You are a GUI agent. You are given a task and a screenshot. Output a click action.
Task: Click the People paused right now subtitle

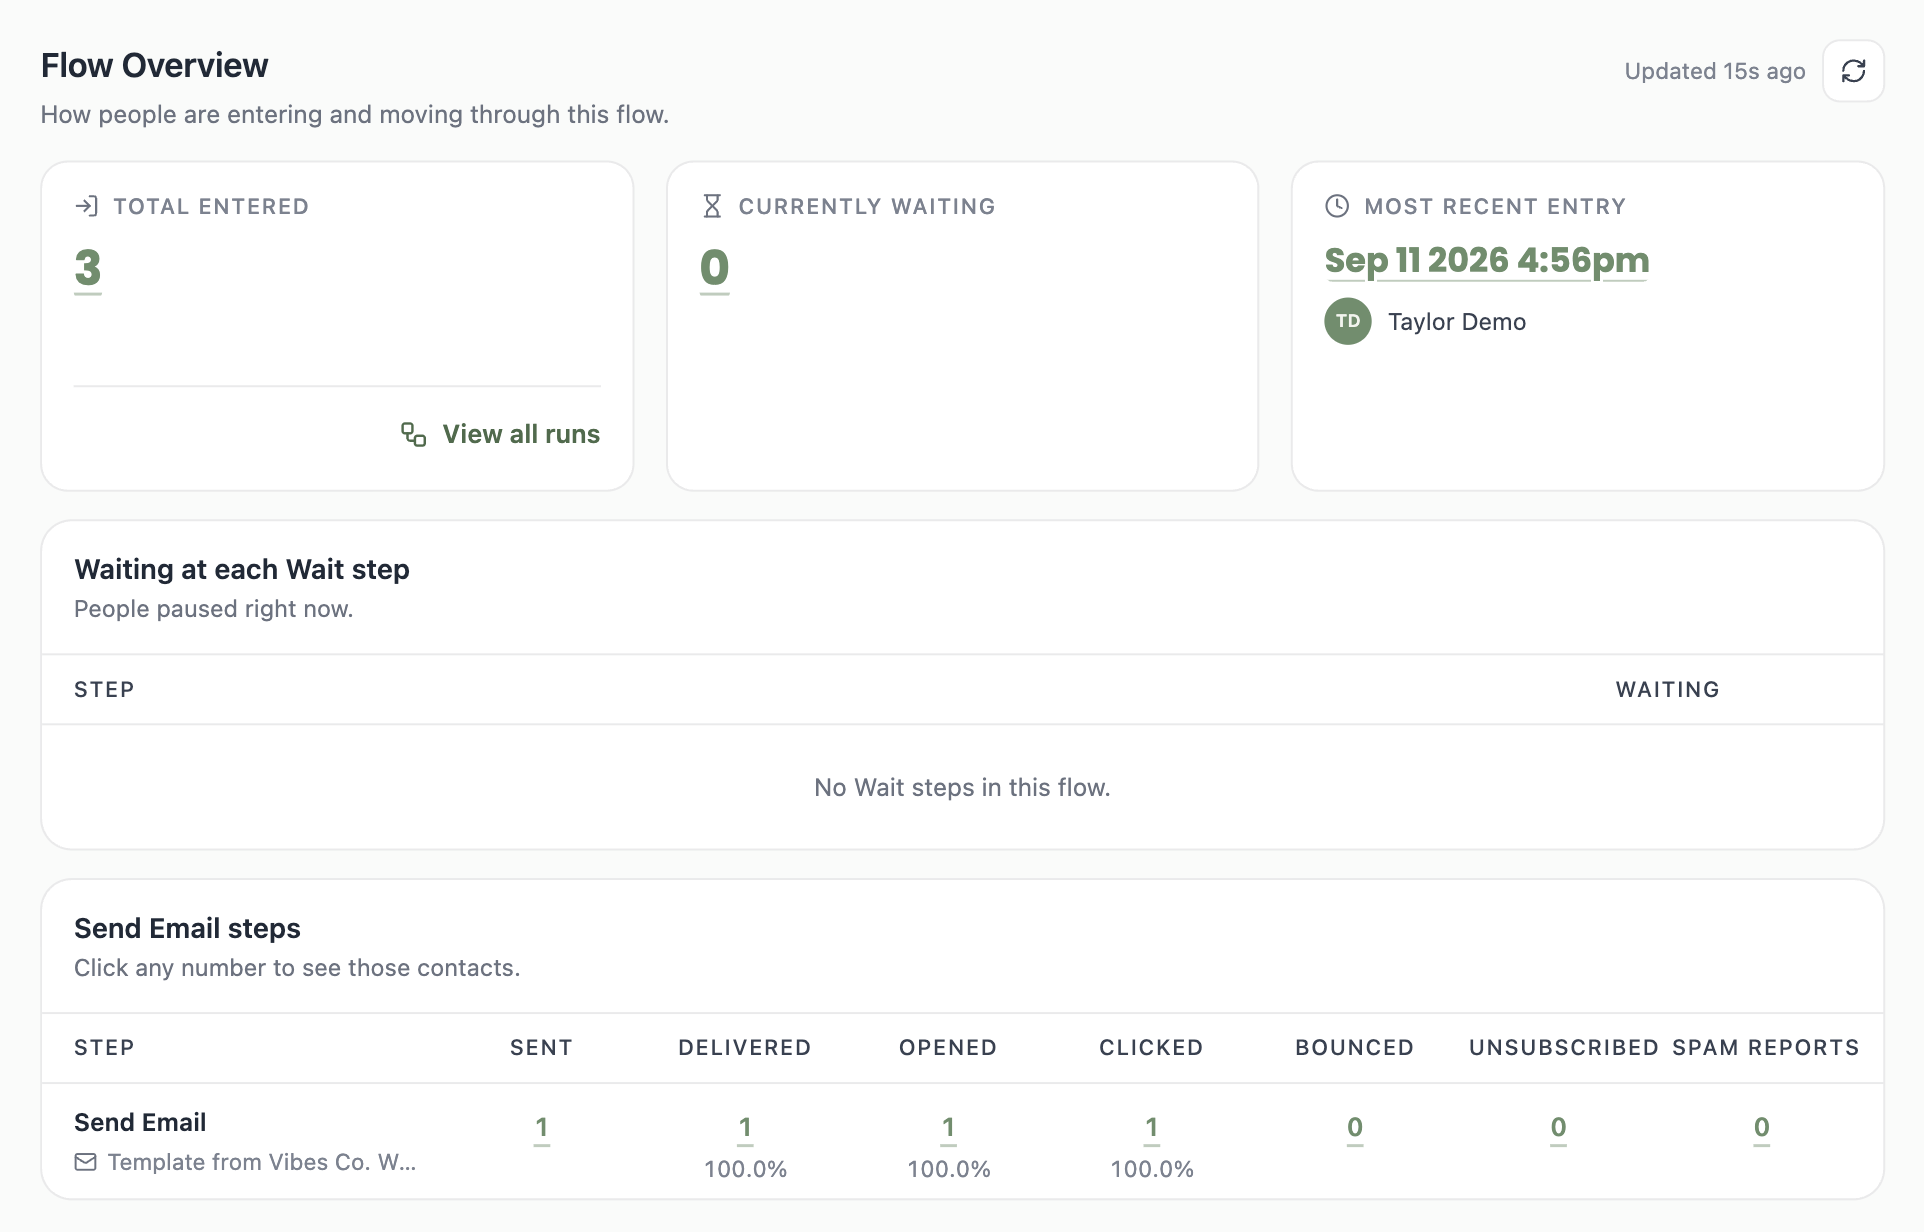pos(214,609)
